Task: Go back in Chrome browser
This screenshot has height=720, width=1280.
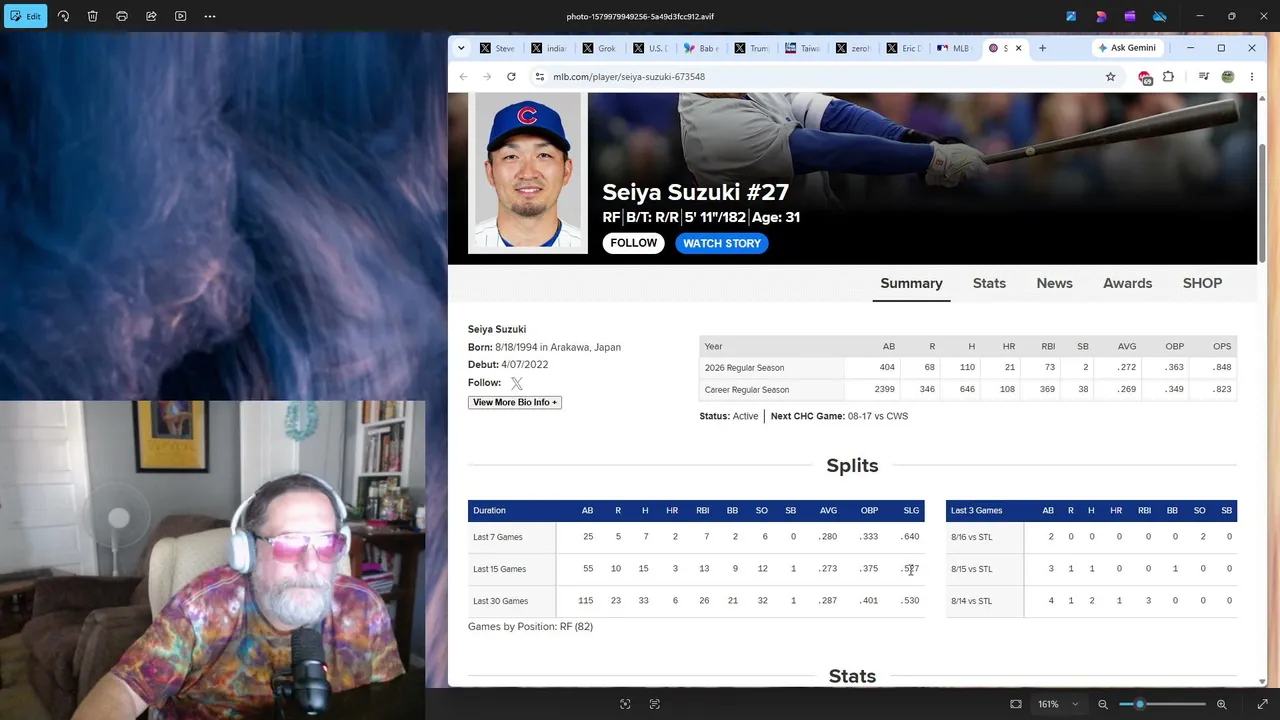Action: click(x=463, y=77)
